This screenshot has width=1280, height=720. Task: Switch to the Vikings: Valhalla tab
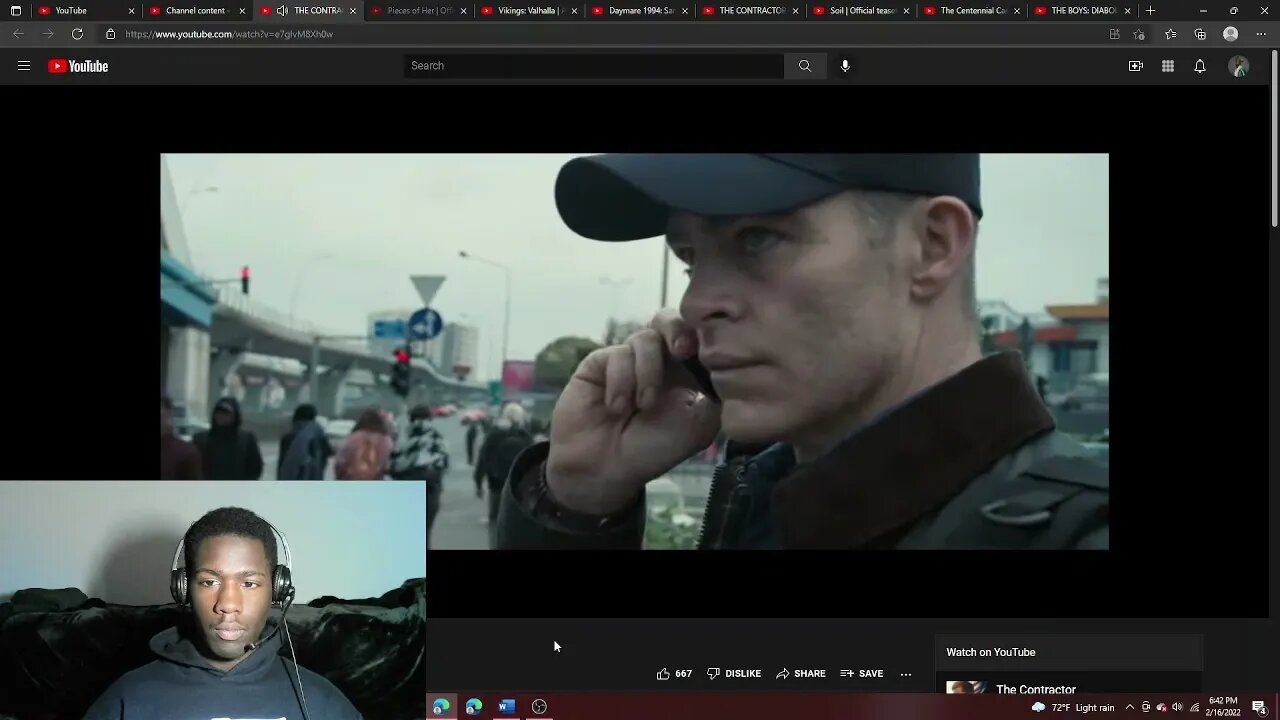pos(529,10)
